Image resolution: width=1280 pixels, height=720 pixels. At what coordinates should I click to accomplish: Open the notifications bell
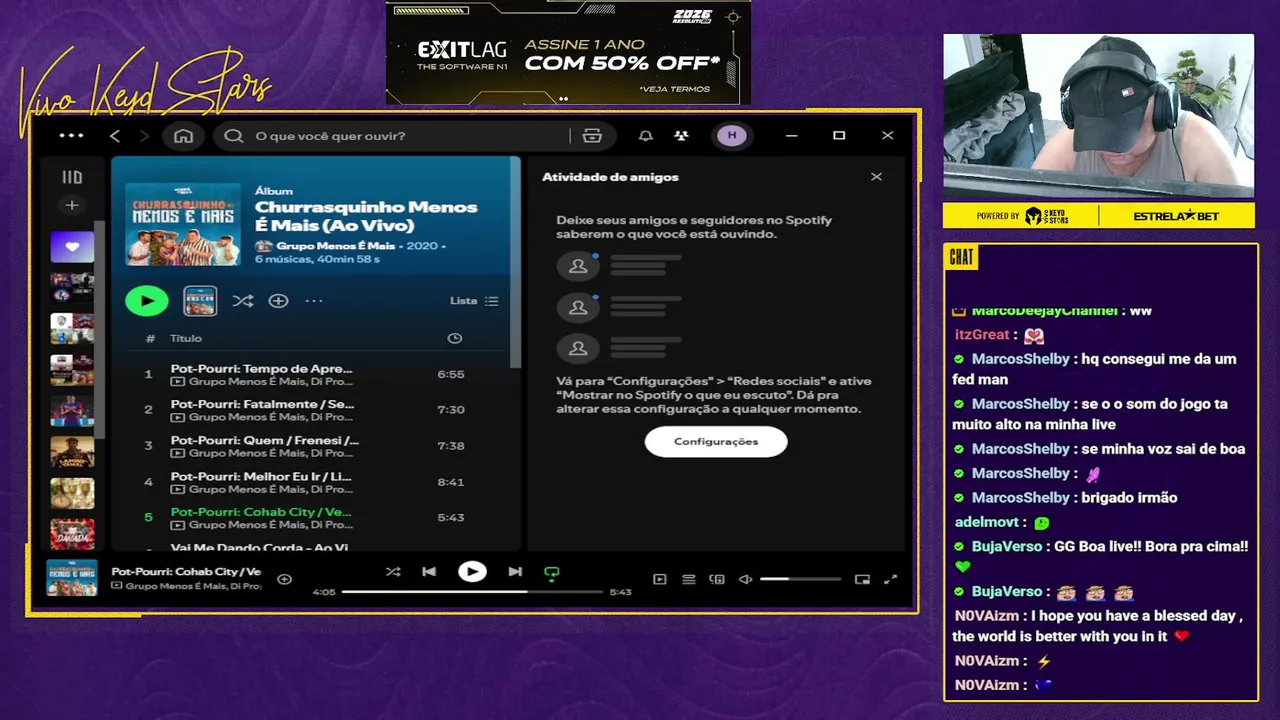[646, 136]
